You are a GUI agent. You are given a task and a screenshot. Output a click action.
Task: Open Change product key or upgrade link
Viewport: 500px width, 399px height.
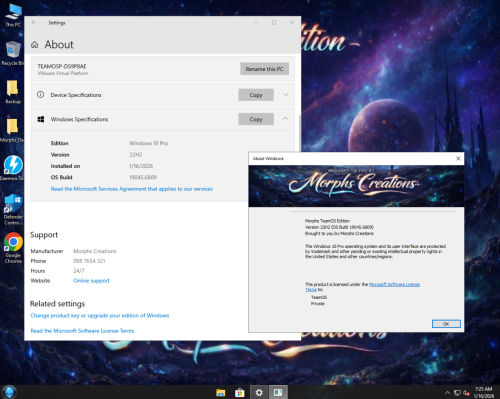click(x=100, y=315)
